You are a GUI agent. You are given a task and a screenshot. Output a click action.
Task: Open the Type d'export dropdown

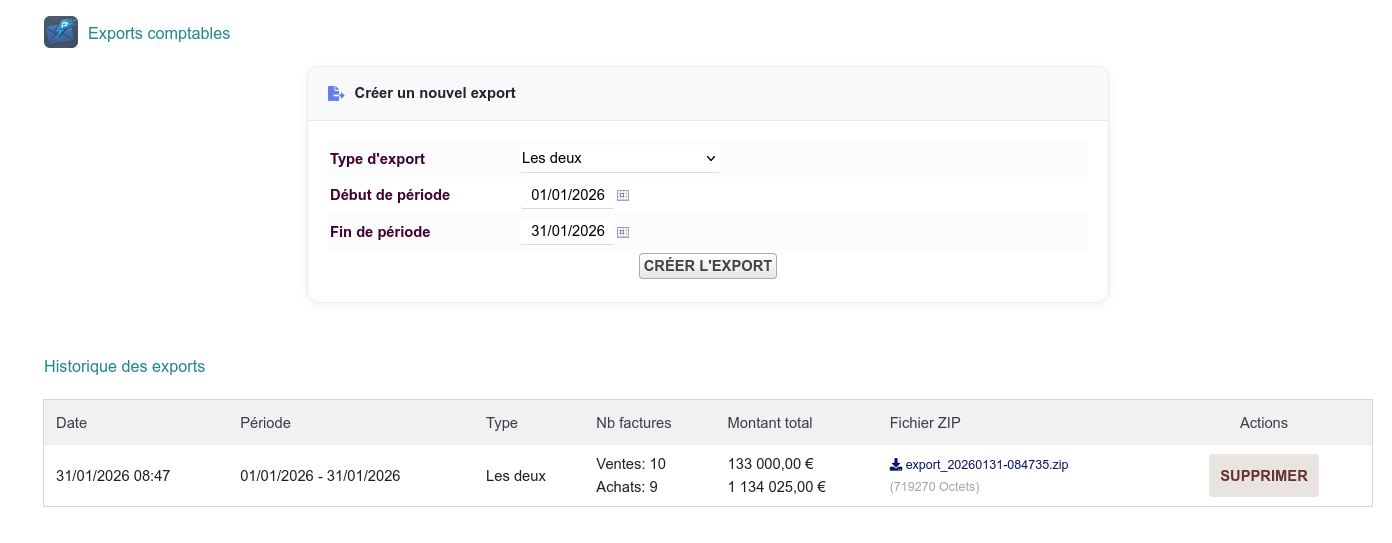619,158
